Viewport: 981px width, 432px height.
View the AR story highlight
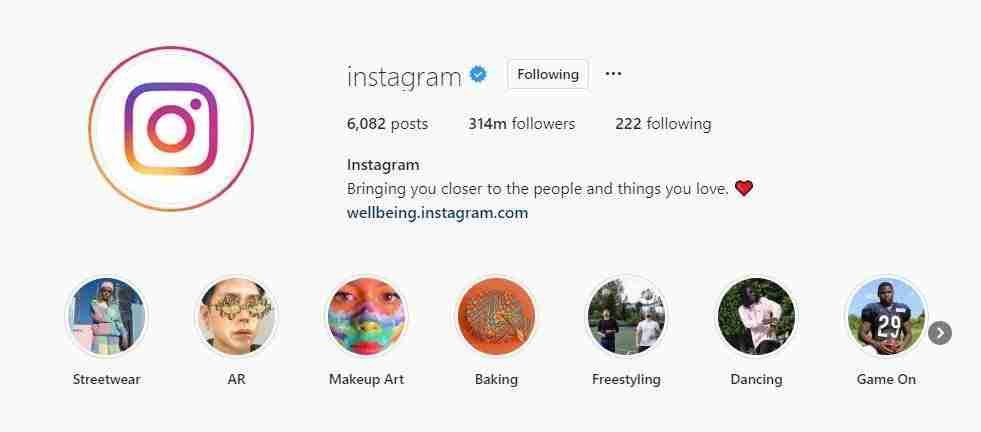(236, 317)
